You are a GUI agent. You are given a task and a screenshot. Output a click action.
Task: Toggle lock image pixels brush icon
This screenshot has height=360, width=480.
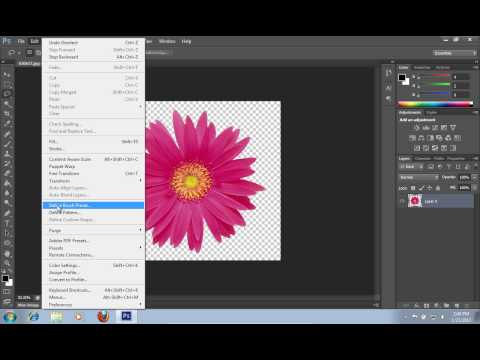pyautogui.click(x=421, y=188)
